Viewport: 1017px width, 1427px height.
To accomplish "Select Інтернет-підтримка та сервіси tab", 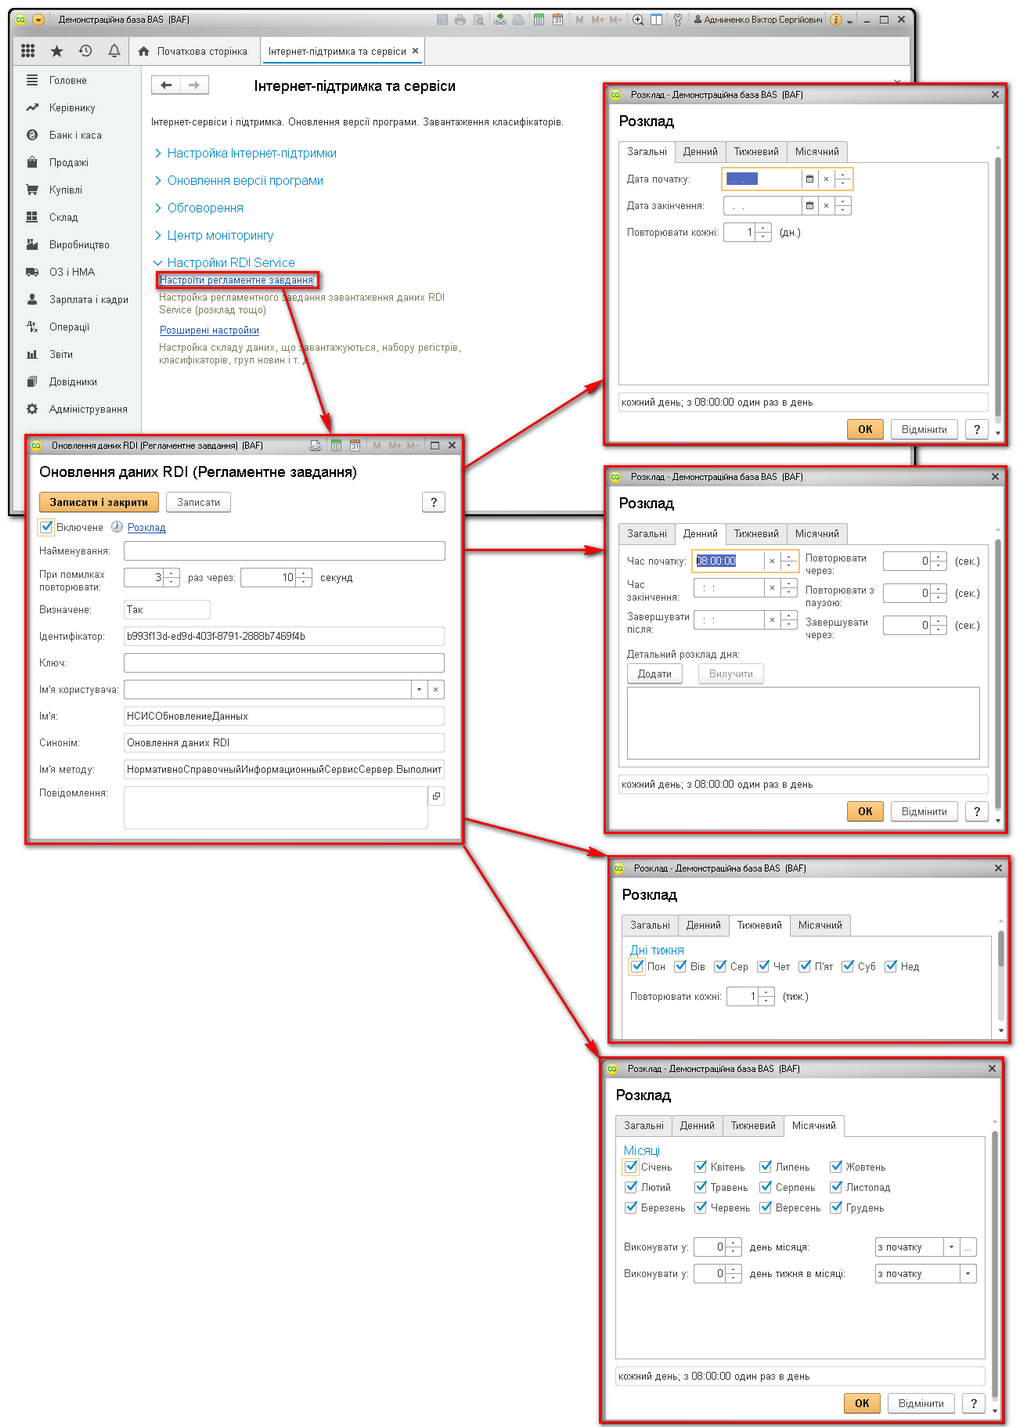I will point(343,51).
